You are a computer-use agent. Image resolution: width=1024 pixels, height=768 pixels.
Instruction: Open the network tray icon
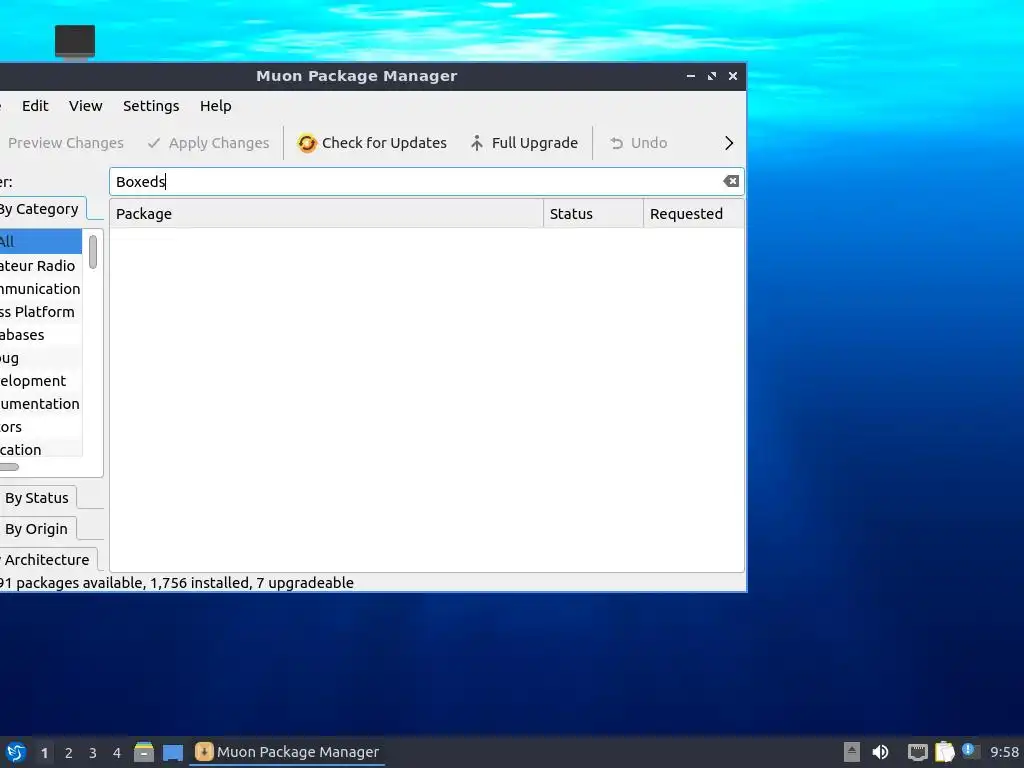click(x=918, y=752)
